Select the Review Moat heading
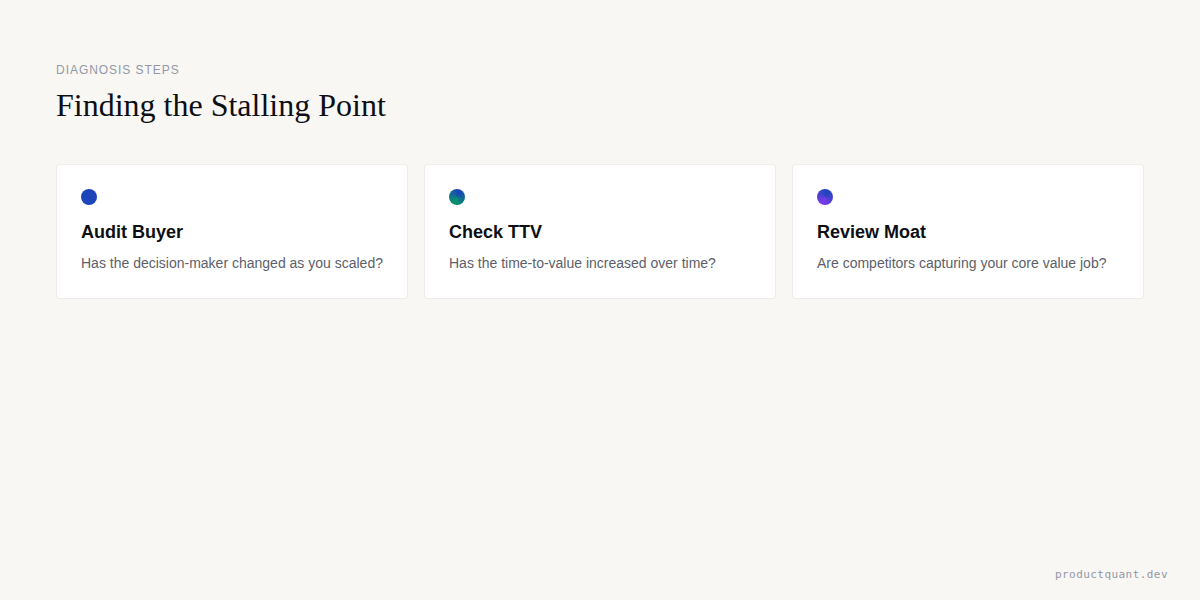Image resolution: width=1200 pixels, height=600 pixels. pyautogui.click(x=871, y=232)
